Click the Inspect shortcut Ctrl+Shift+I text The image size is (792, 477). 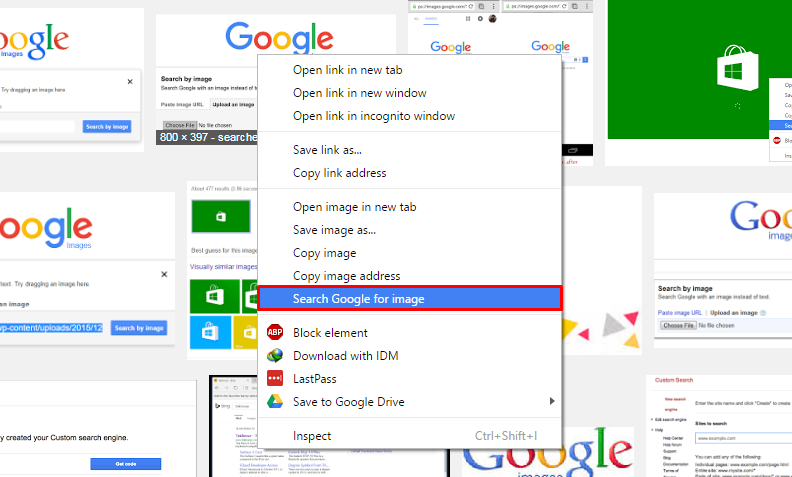click(506, 436)
